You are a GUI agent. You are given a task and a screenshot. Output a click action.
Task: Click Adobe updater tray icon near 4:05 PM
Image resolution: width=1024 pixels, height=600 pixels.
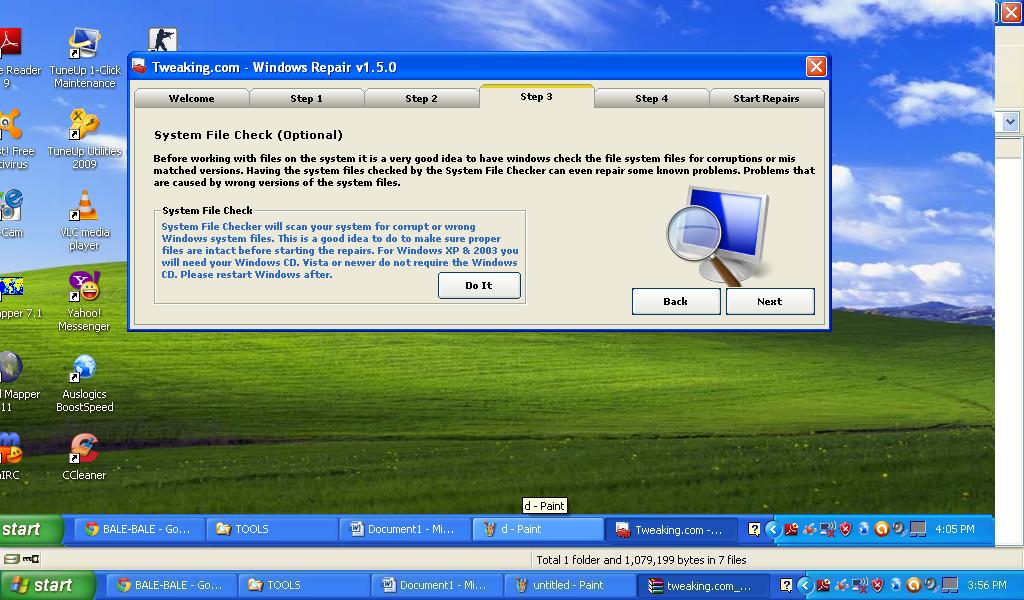coord(792,529)
